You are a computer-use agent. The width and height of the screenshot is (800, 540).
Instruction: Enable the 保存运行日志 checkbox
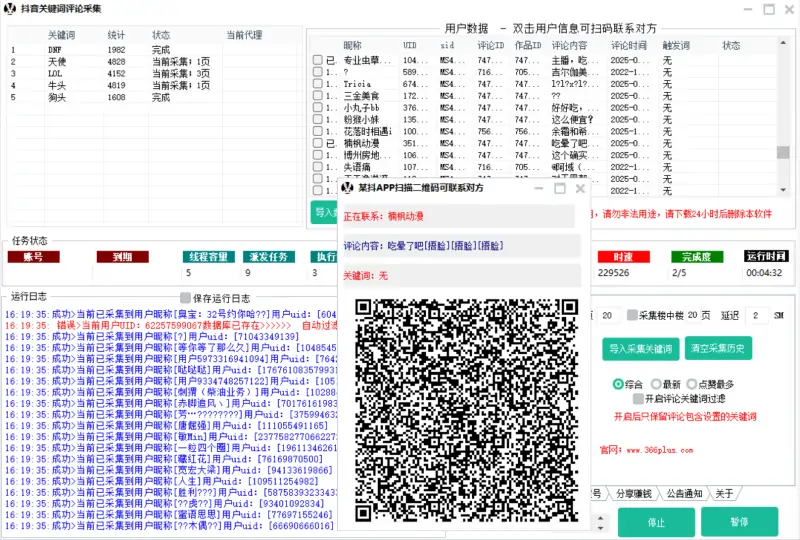[x=185, y=298]
